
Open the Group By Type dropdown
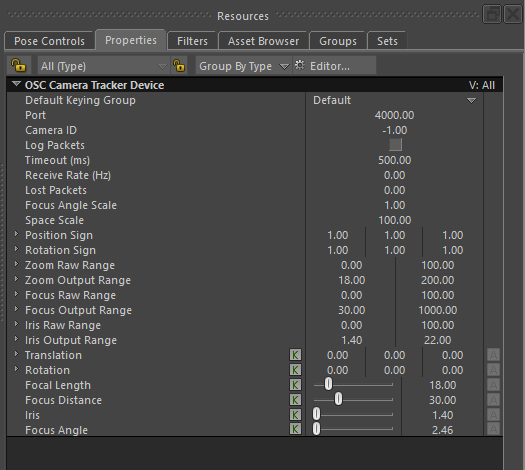coord(243,66)
